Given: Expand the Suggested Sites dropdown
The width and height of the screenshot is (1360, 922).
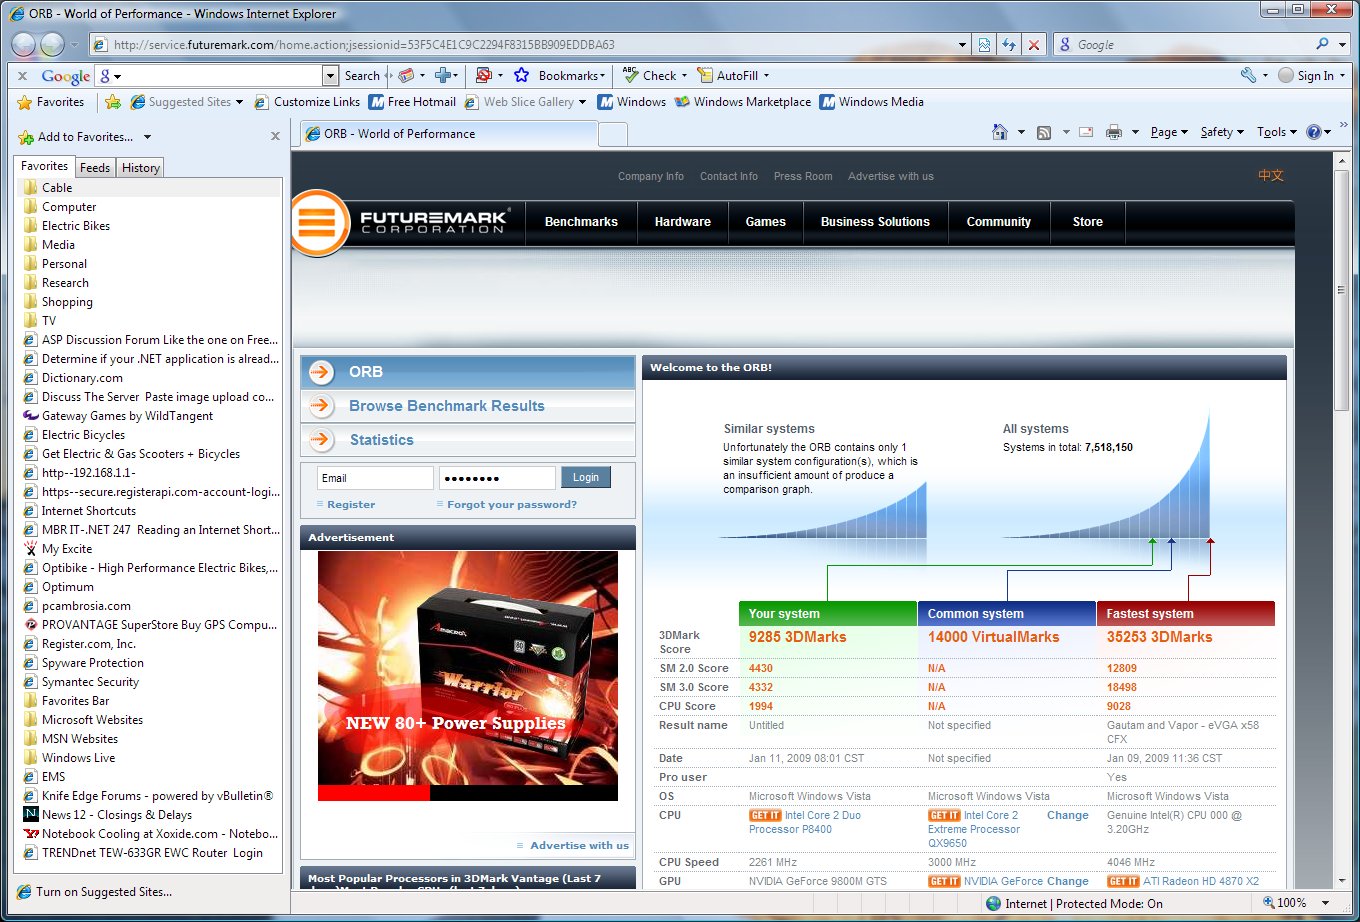Looking at the screenshot, I should [x=239, y=102].
